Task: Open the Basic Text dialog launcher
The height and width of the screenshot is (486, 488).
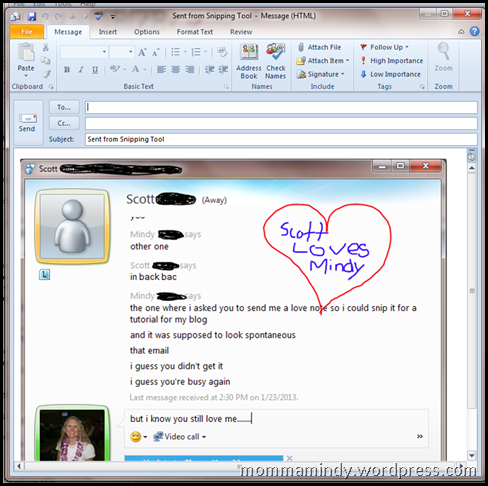Action: pyautogui.click(x=226, y=87)
